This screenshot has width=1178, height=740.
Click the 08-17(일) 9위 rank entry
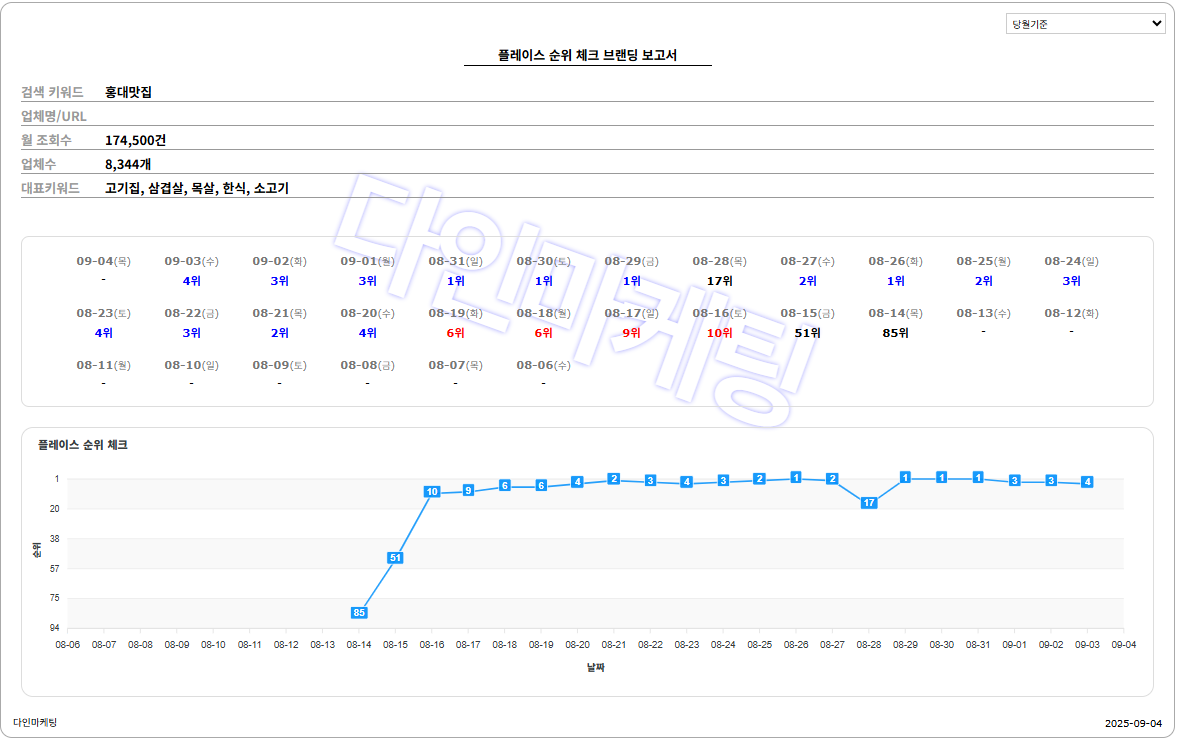click(x=632, y=333)
